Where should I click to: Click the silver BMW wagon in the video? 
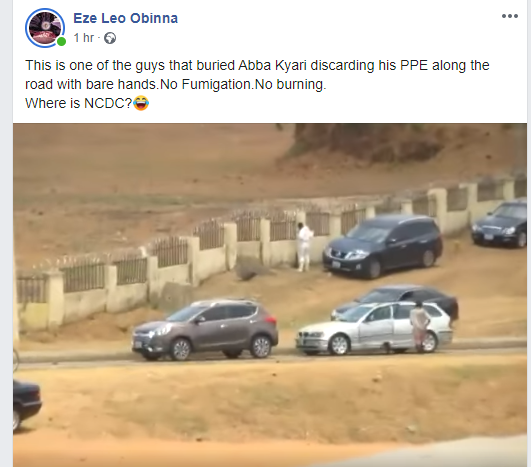coord(374,328)
